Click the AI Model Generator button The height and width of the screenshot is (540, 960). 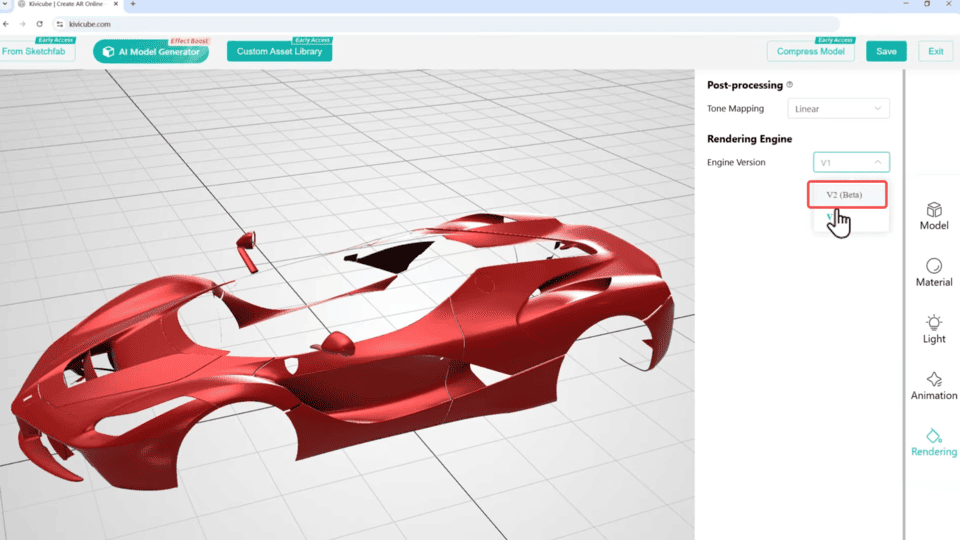(x=151, y=51)
